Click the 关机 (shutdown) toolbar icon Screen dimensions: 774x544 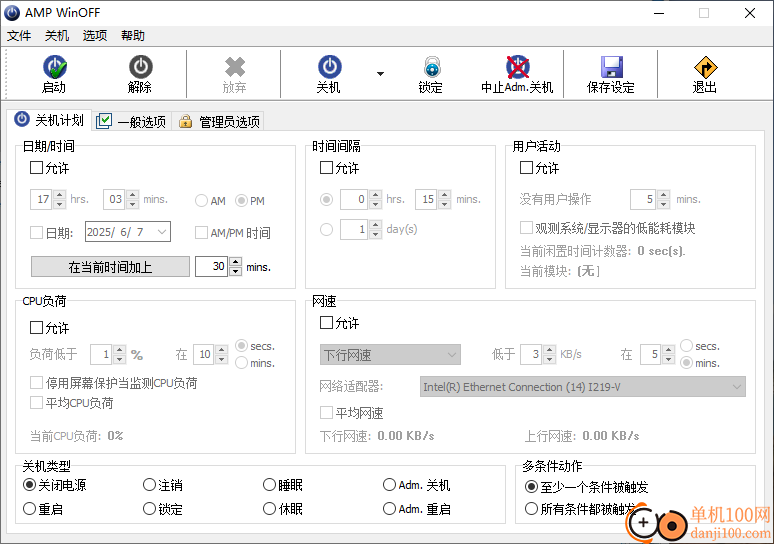coord(329,68)
